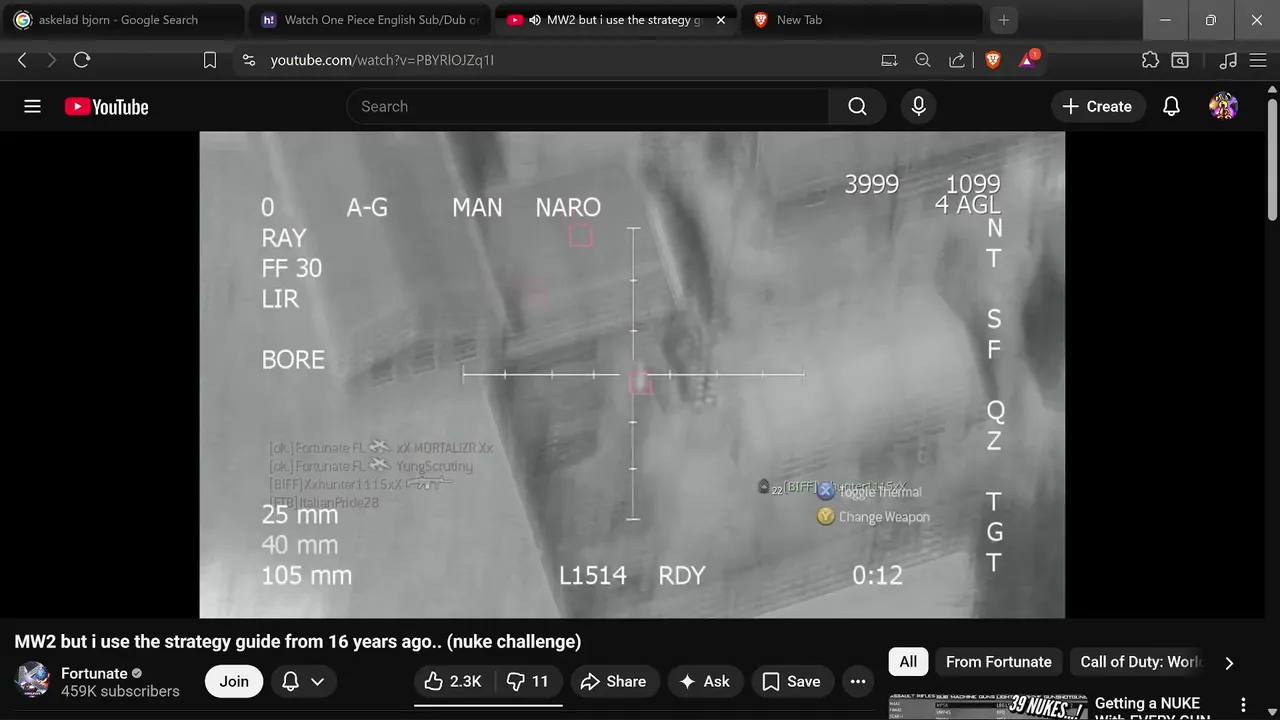Viewport: 1280px width, 720px height.
Task: Open the zoom magnifier in address bar
Action: (x=923, y=60)
